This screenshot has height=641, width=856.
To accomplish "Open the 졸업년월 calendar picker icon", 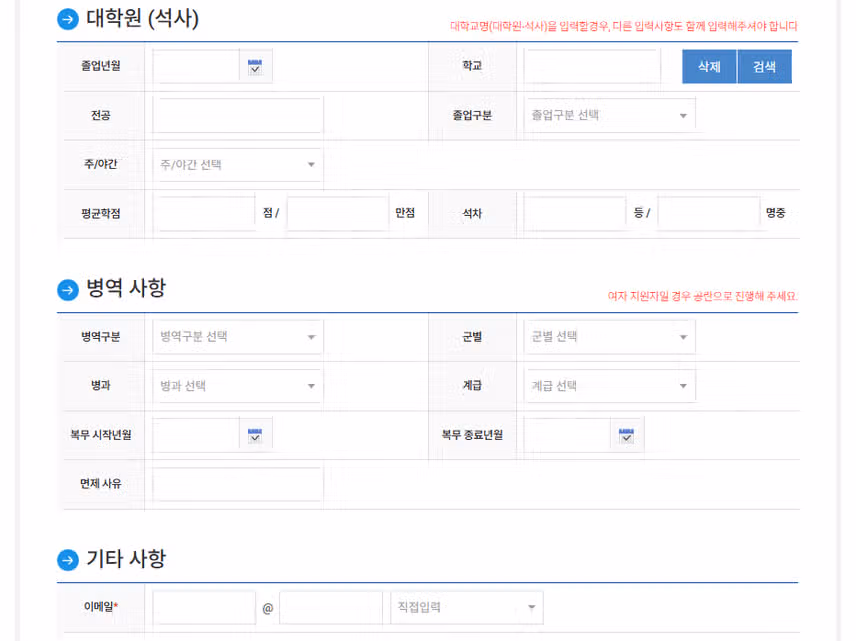I will tap(255, 66).
